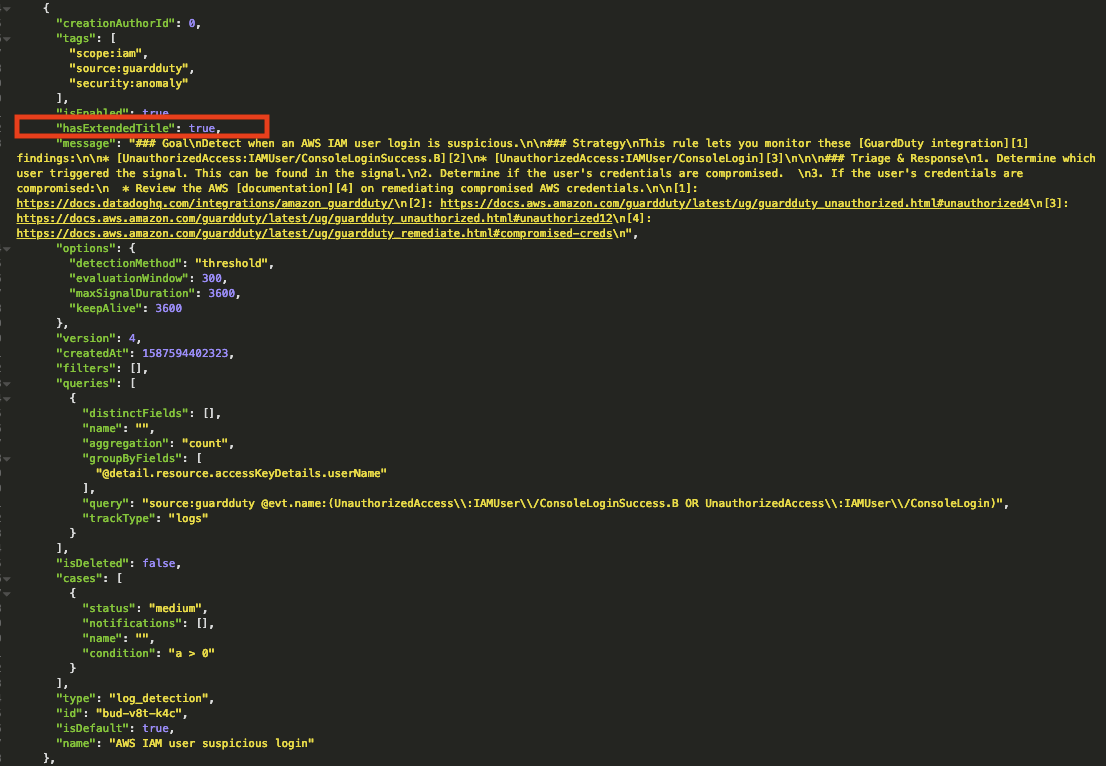Click the evaluationWindow value 300
1106x766 pixels.
pyautogui.click(x=212, y=279)
